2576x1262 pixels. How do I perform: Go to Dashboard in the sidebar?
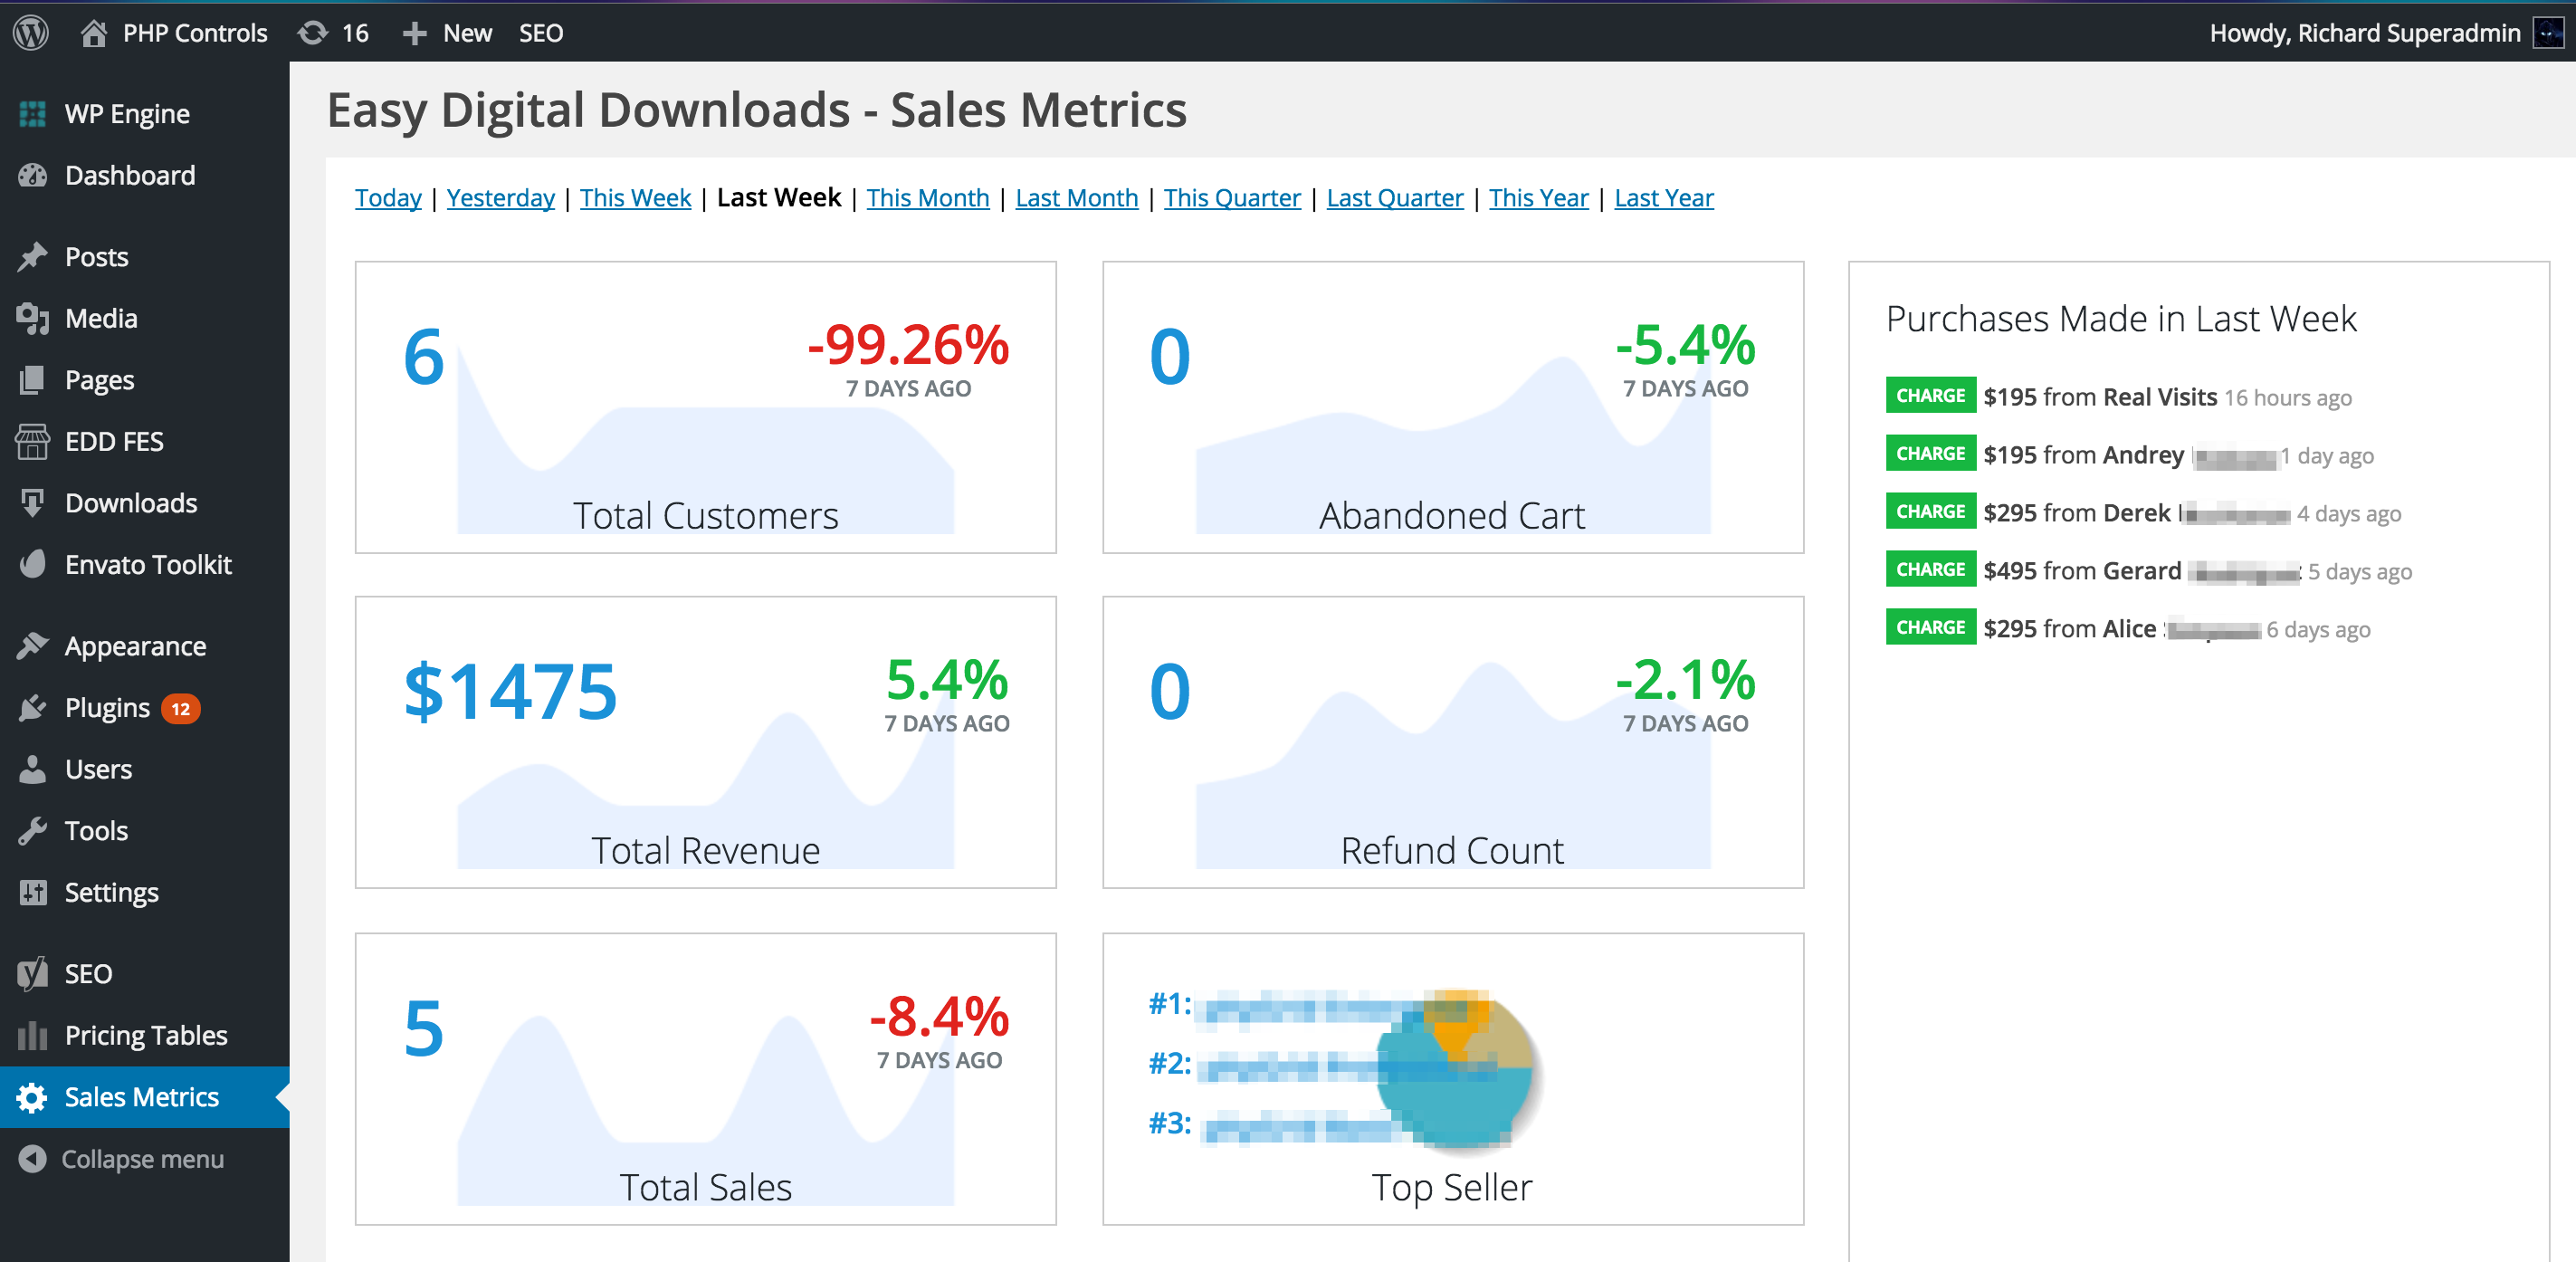[130, 175]
